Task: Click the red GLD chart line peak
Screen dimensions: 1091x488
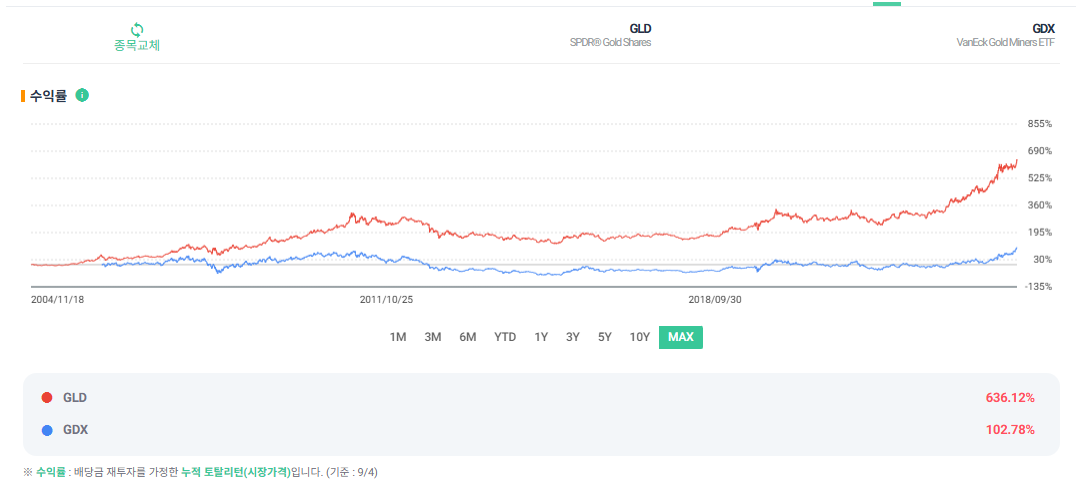Action: pos(1017,160)
